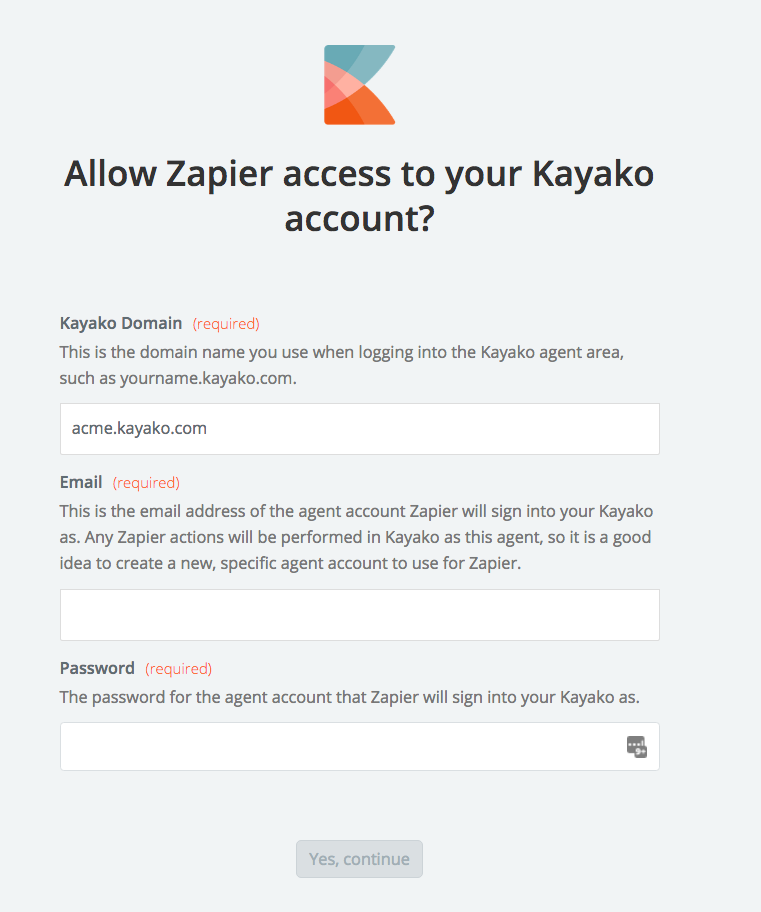Click the 'acme.kayako.com' text in domain field
Image resolution: width=761 pixels, height=912 pixels.
pos(139,429)
